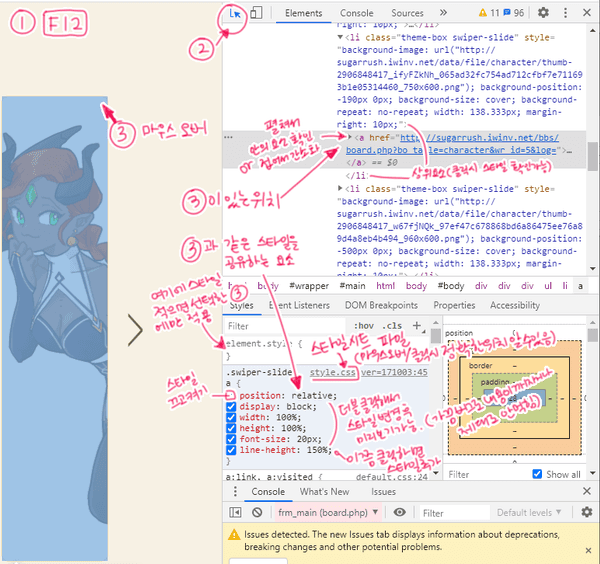
Task: Open console settings gear in drawer
Action: coord(586,513)
